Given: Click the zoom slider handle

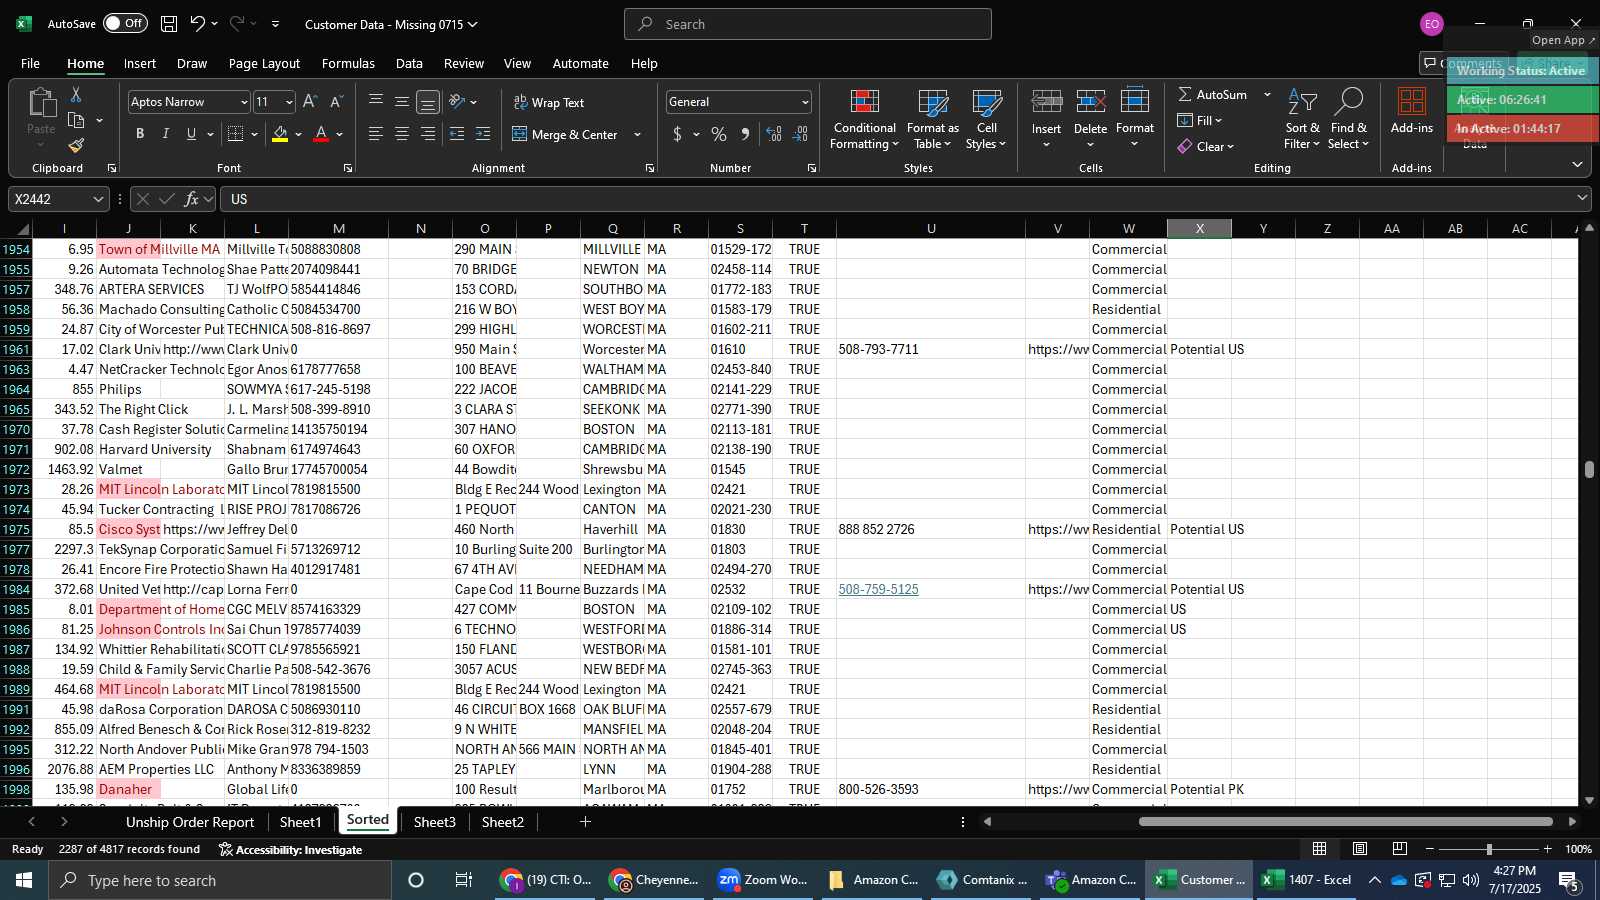Looking at the screenshot, I should click(x=1489, y=849).
